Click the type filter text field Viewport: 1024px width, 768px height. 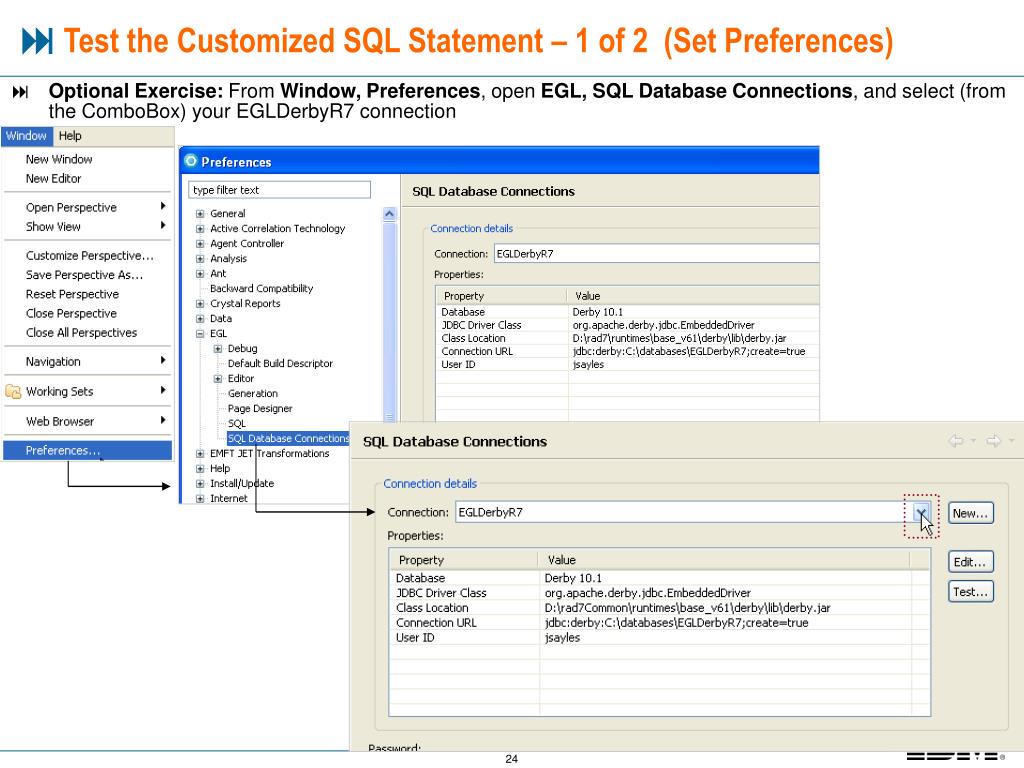279,190
